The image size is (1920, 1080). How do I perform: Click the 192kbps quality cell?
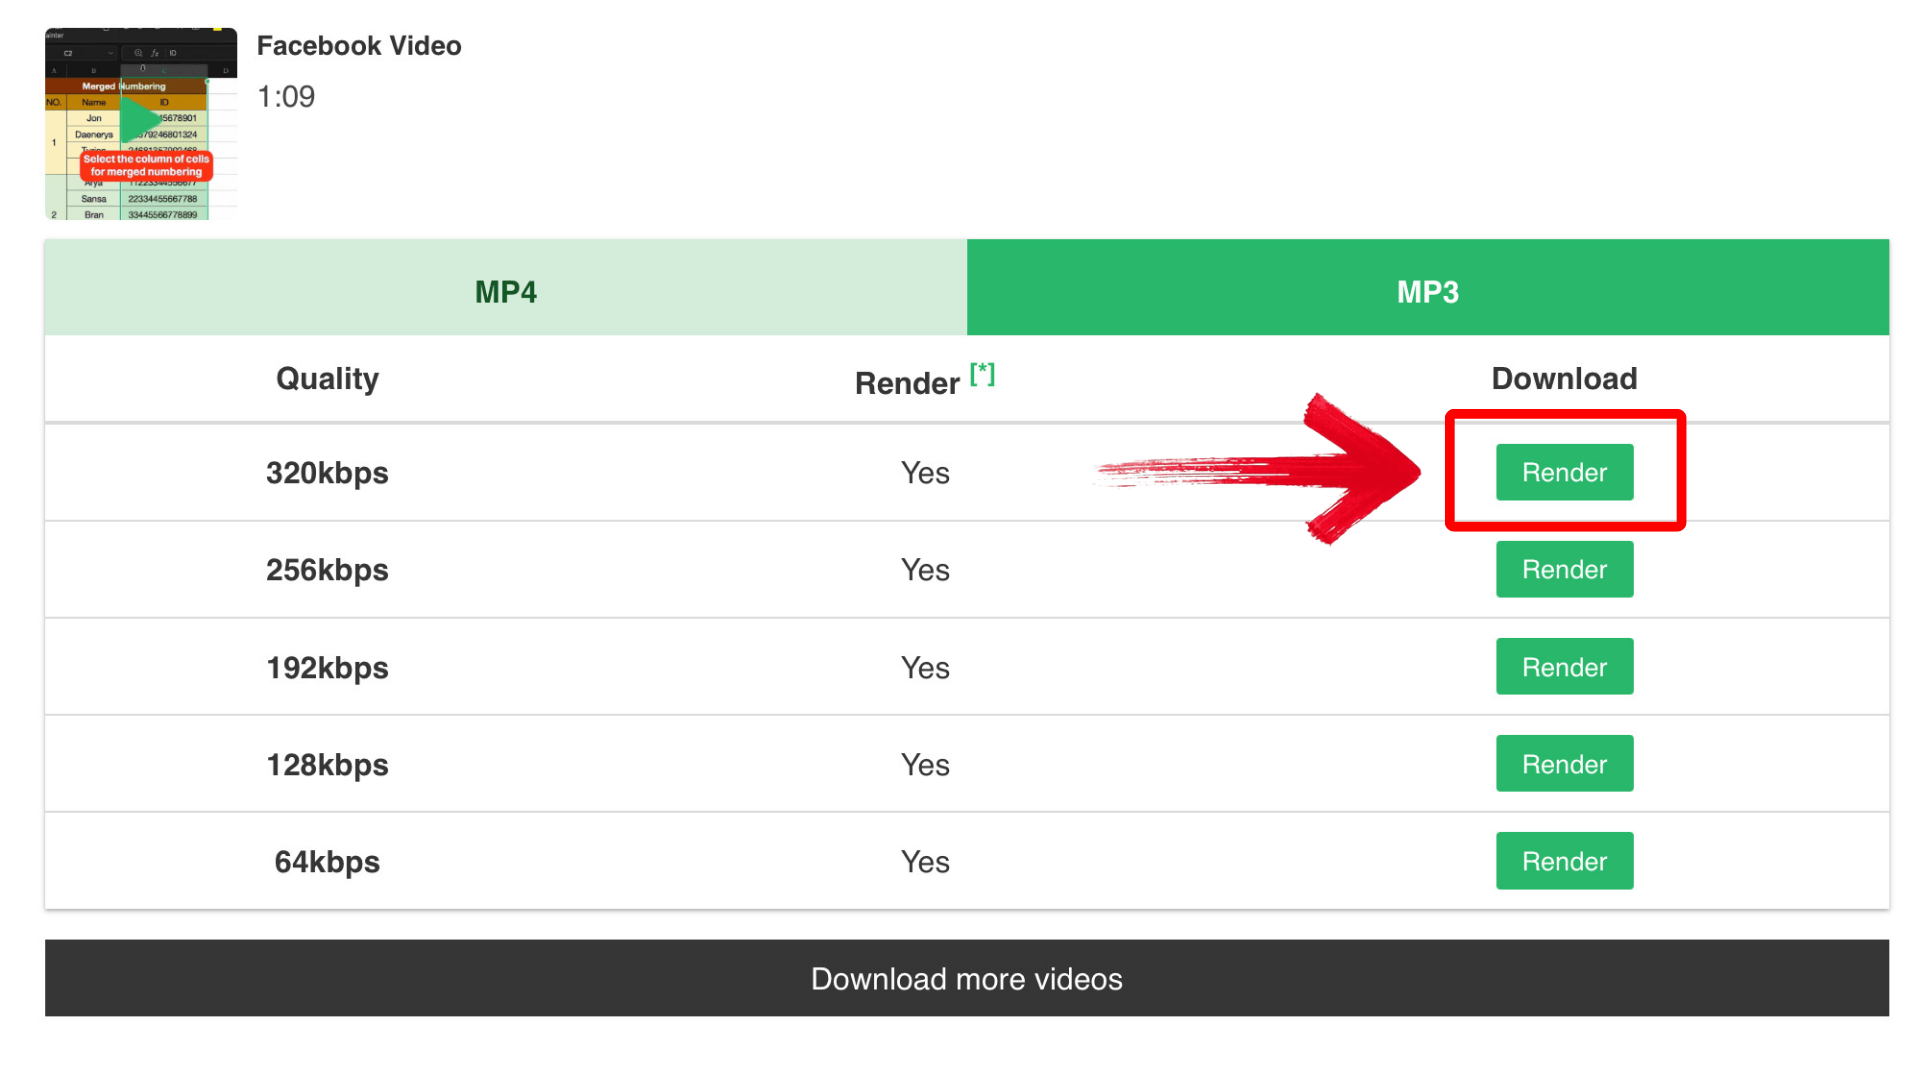tap(327, 668)
